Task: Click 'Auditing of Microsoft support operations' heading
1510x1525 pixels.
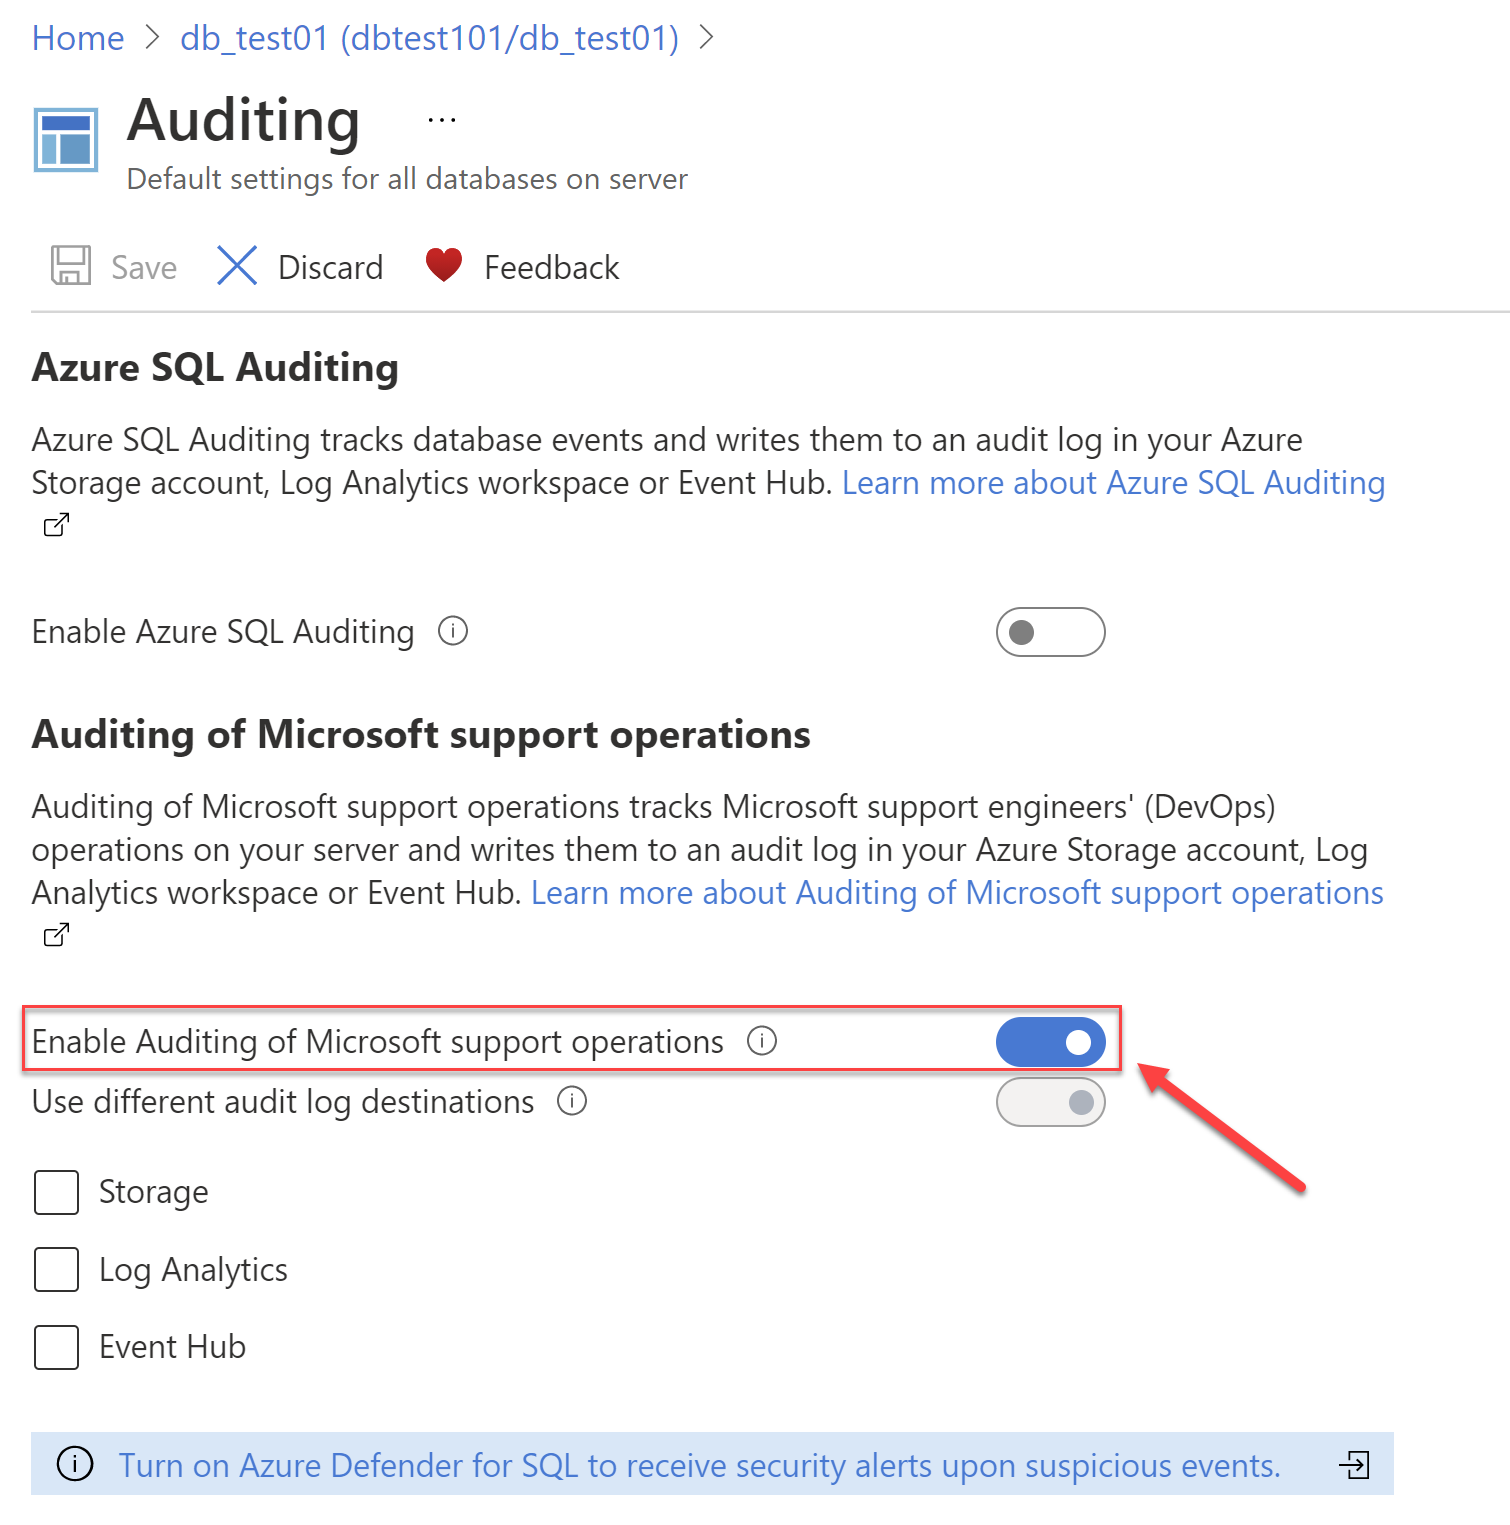Action: (421, 734)
